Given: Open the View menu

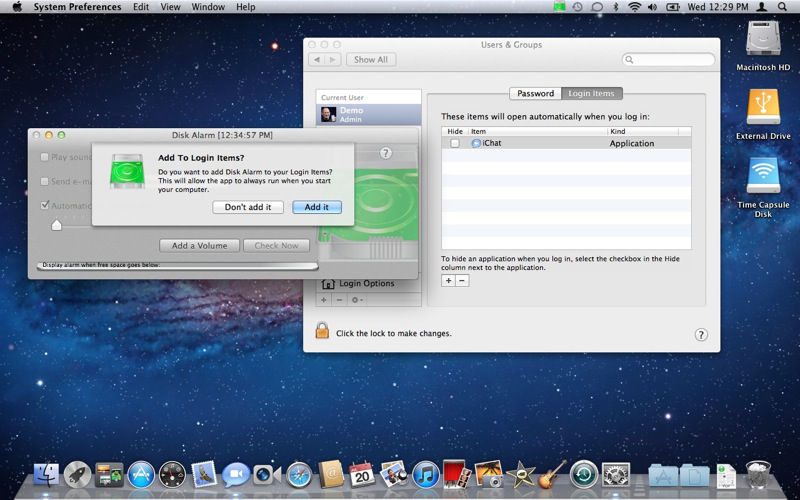Looking at the screenshot, I should 170,7.
